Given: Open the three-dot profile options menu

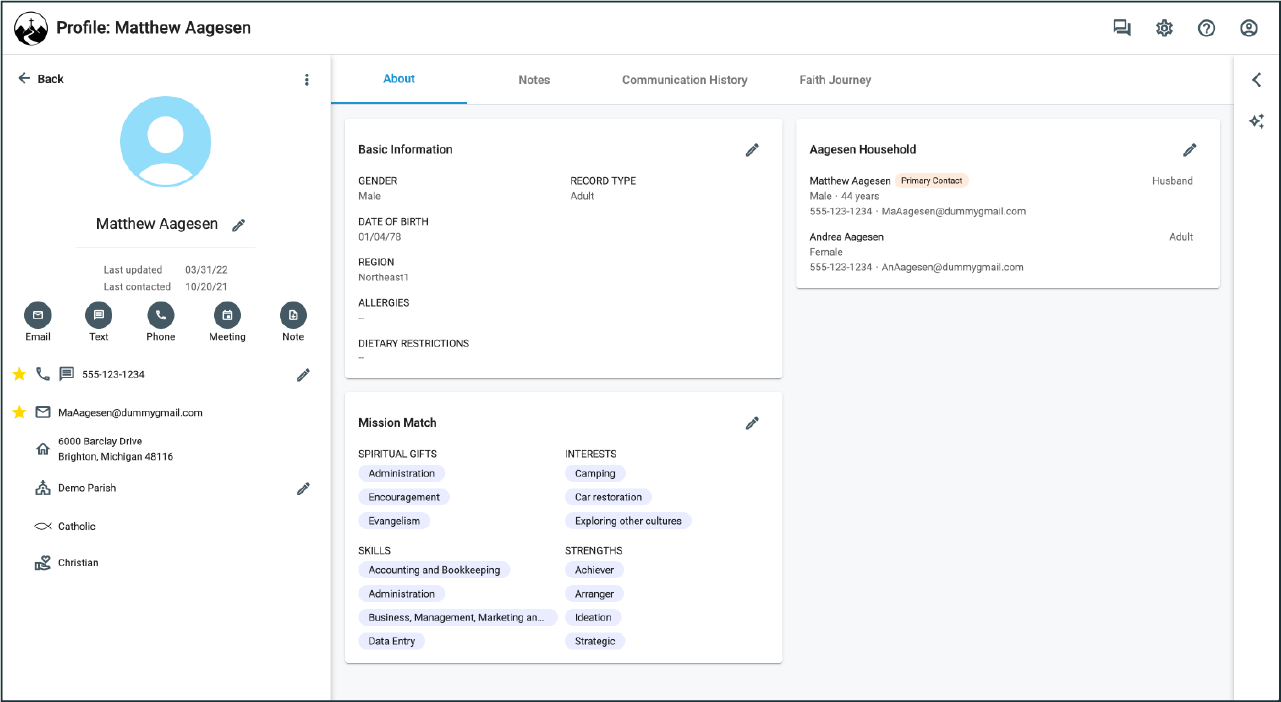Looking at the screenshot, I should 307,80.
